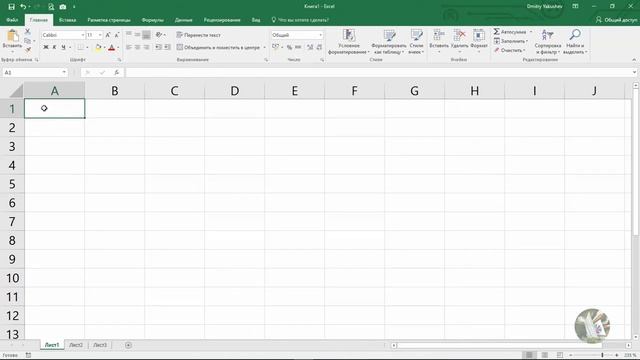This screenshot has width=640, height=360.
Task: Click Объединить и поместить в центре
Action: tap(218, 47)
